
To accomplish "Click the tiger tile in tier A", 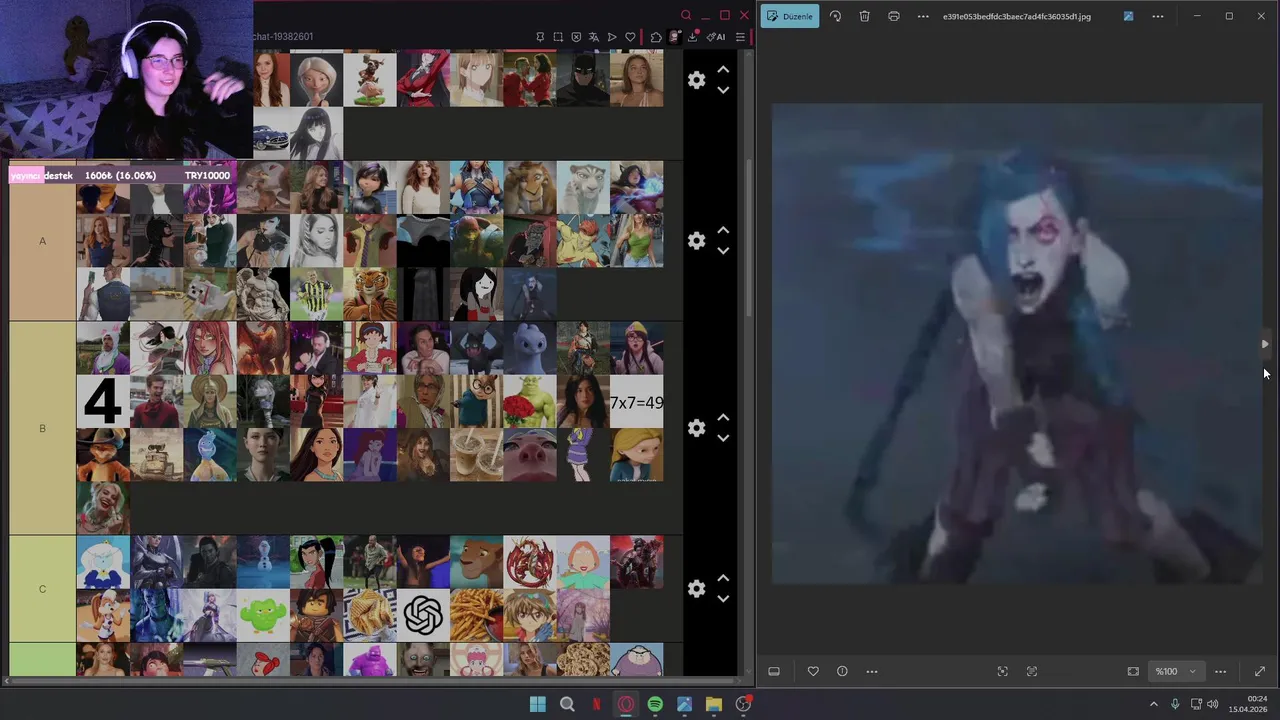I will click(370, 294).
